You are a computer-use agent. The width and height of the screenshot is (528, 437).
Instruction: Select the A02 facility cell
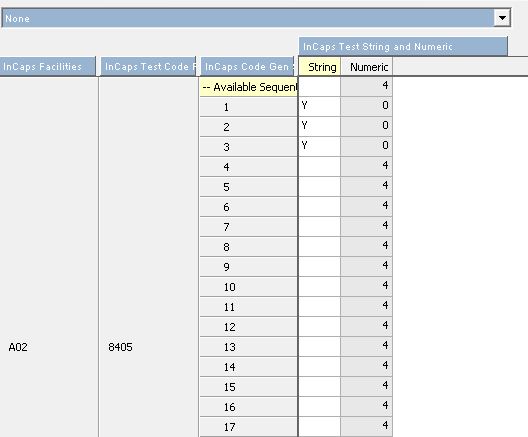click(18, 347)
